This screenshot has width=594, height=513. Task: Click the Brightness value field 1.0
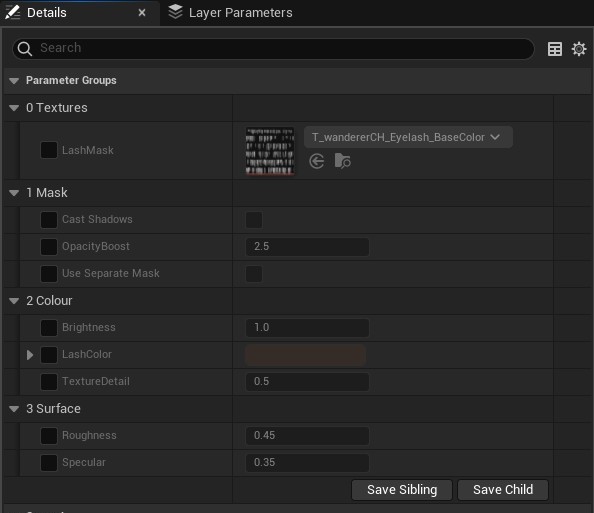(307, 328)
